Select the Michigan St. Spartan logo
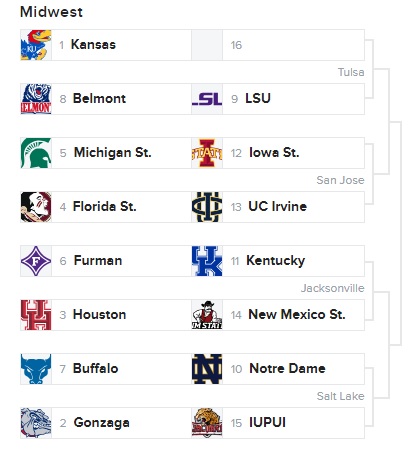Viewport: 419px width, 449px height. [36, 153]
